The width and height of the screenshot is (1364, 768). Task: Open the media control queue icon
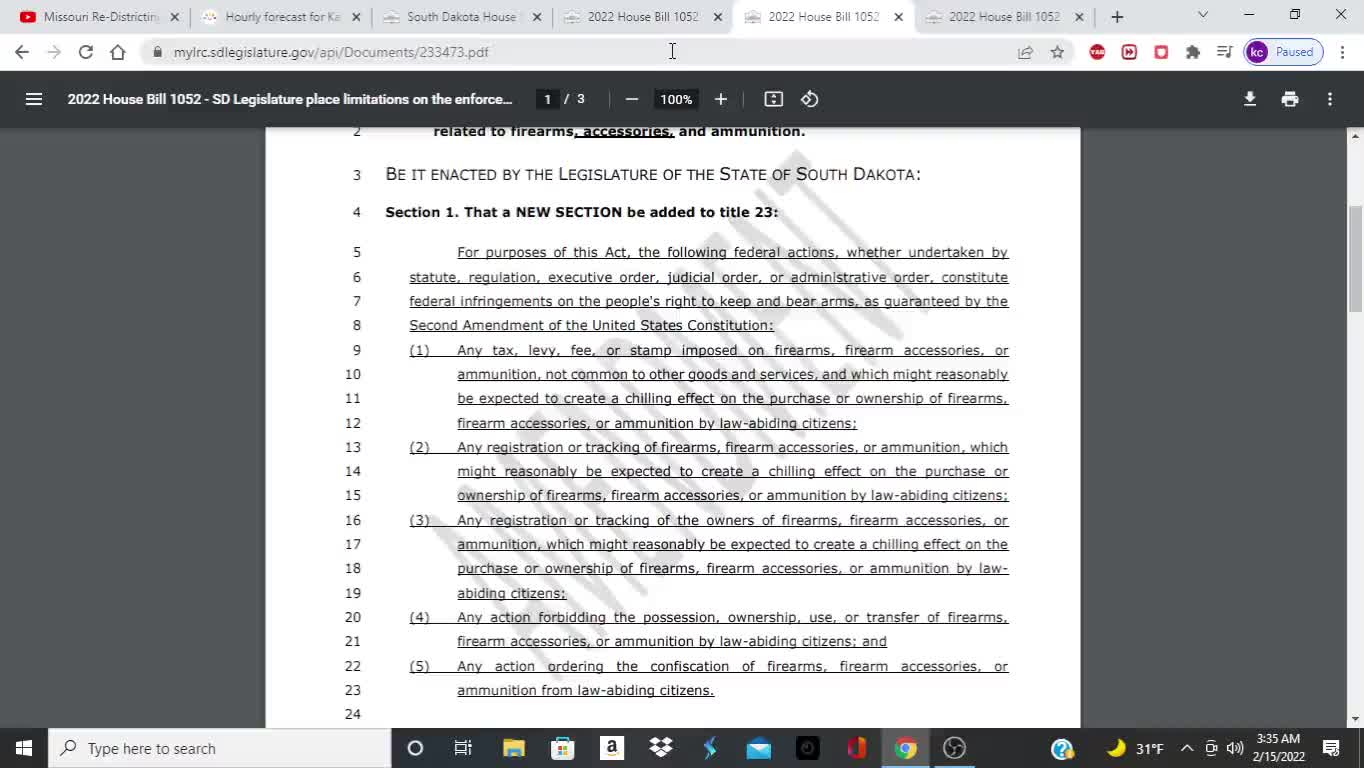[1225, 52]
